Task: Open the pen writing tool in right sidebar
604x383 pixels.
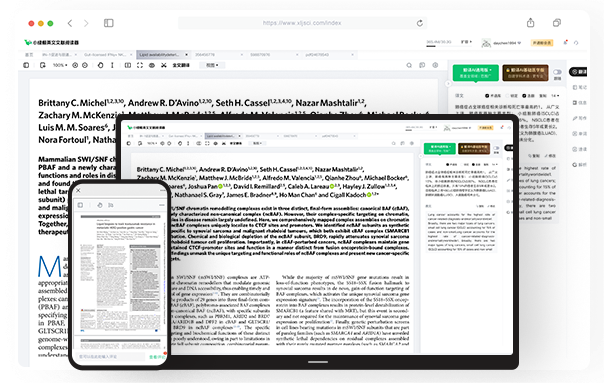Action: click(579, 118)
